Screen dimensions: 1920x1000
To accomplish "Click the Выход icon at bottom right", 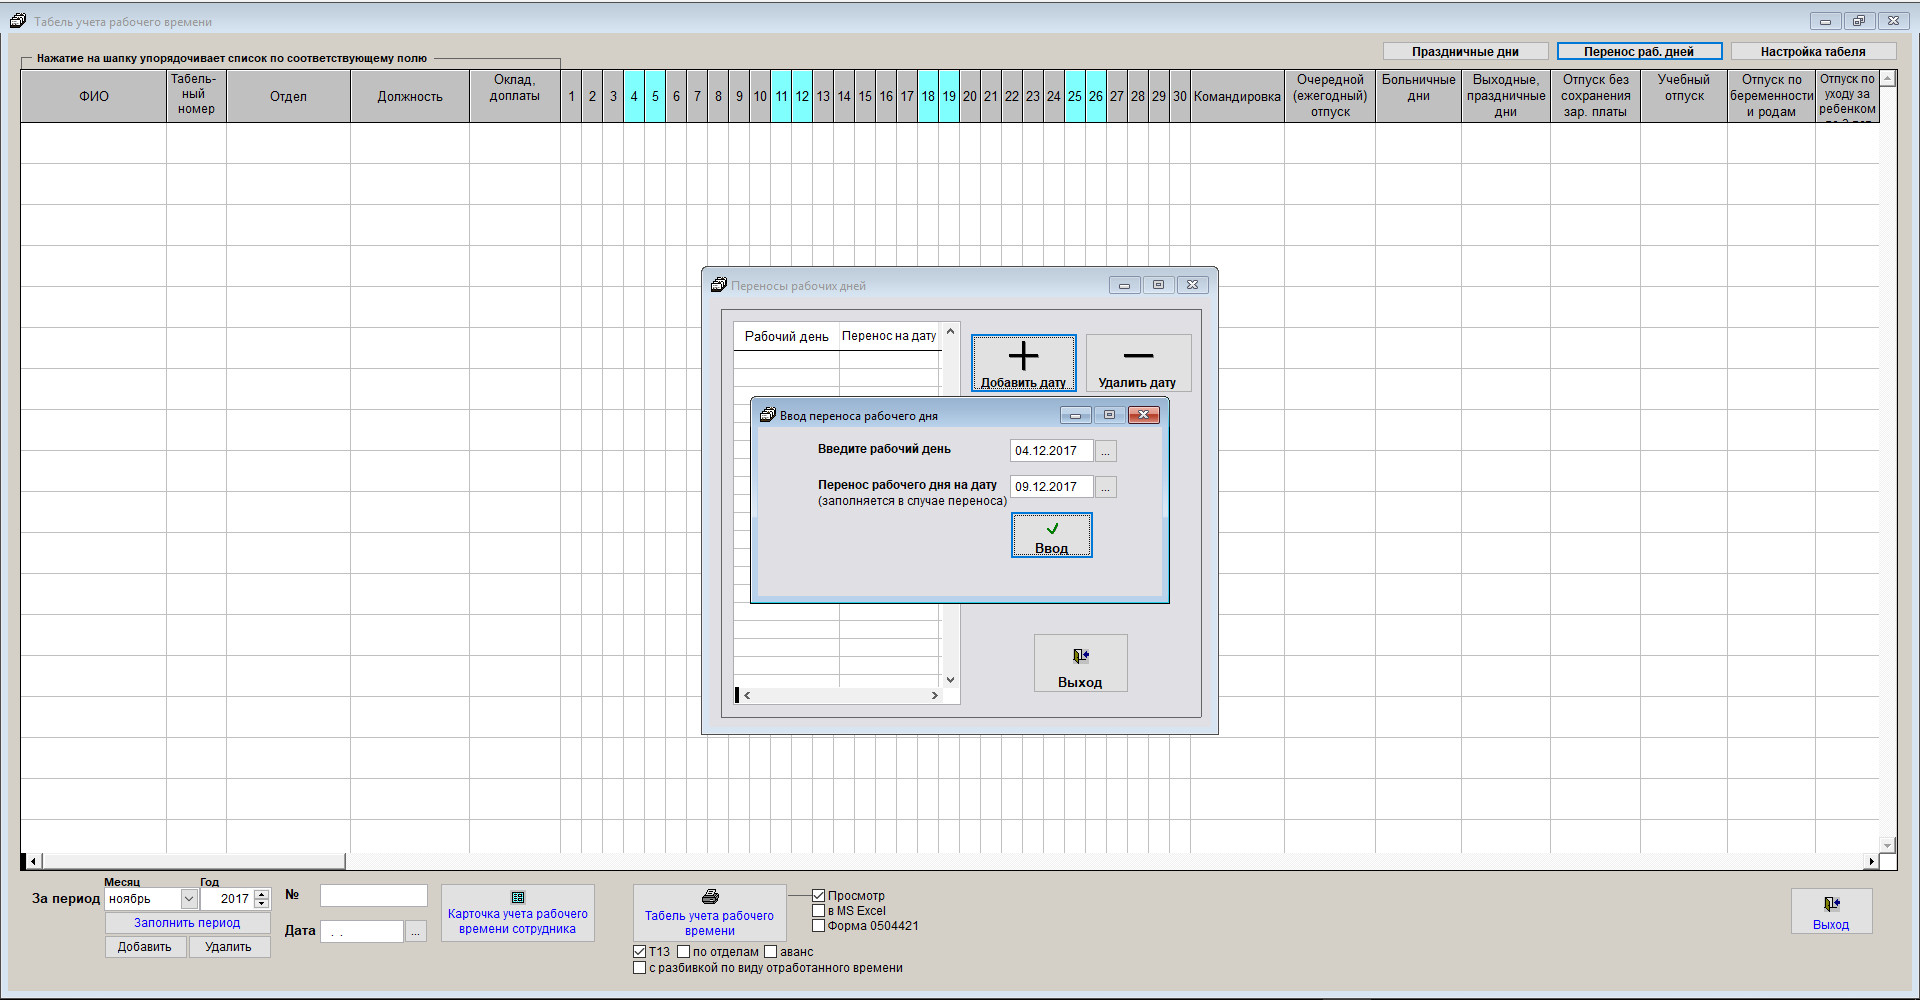I will pos(1831,905).
